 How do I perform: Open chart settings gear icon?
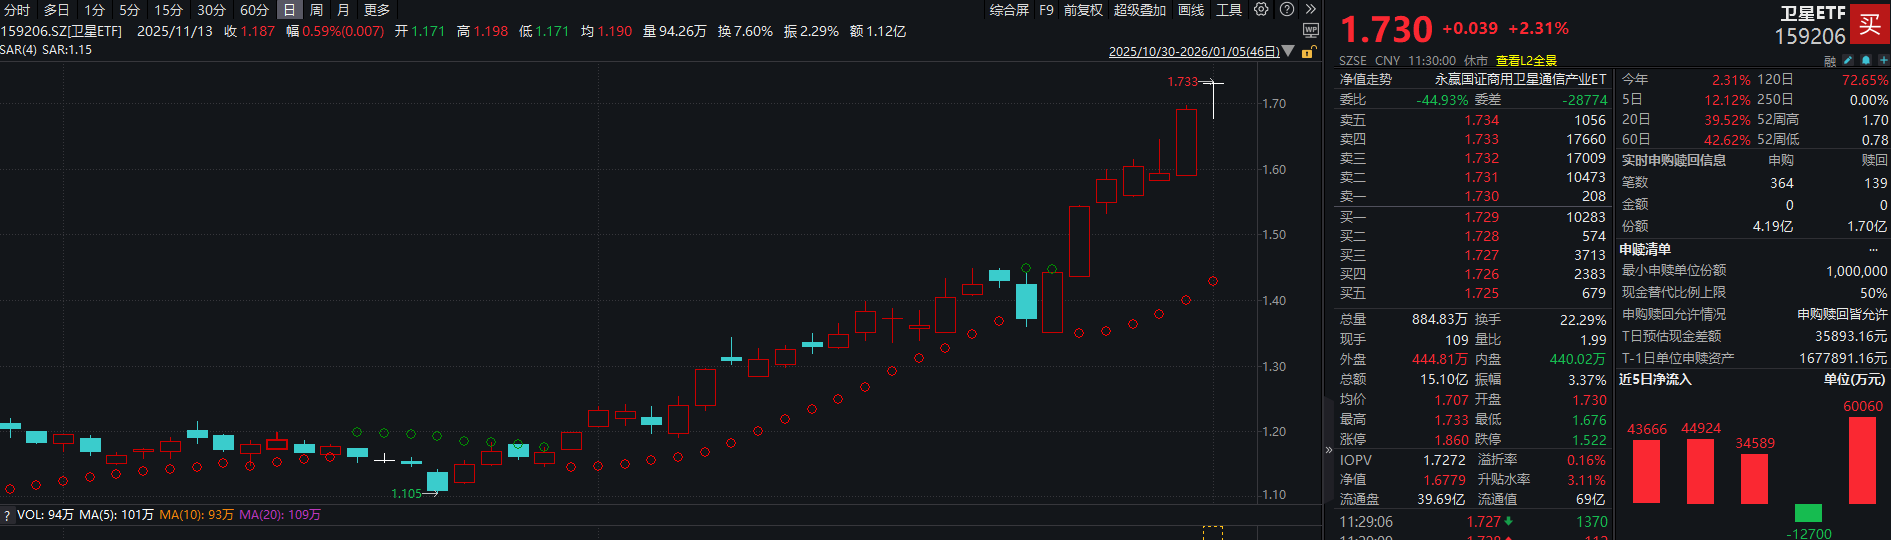(1261, 9)
